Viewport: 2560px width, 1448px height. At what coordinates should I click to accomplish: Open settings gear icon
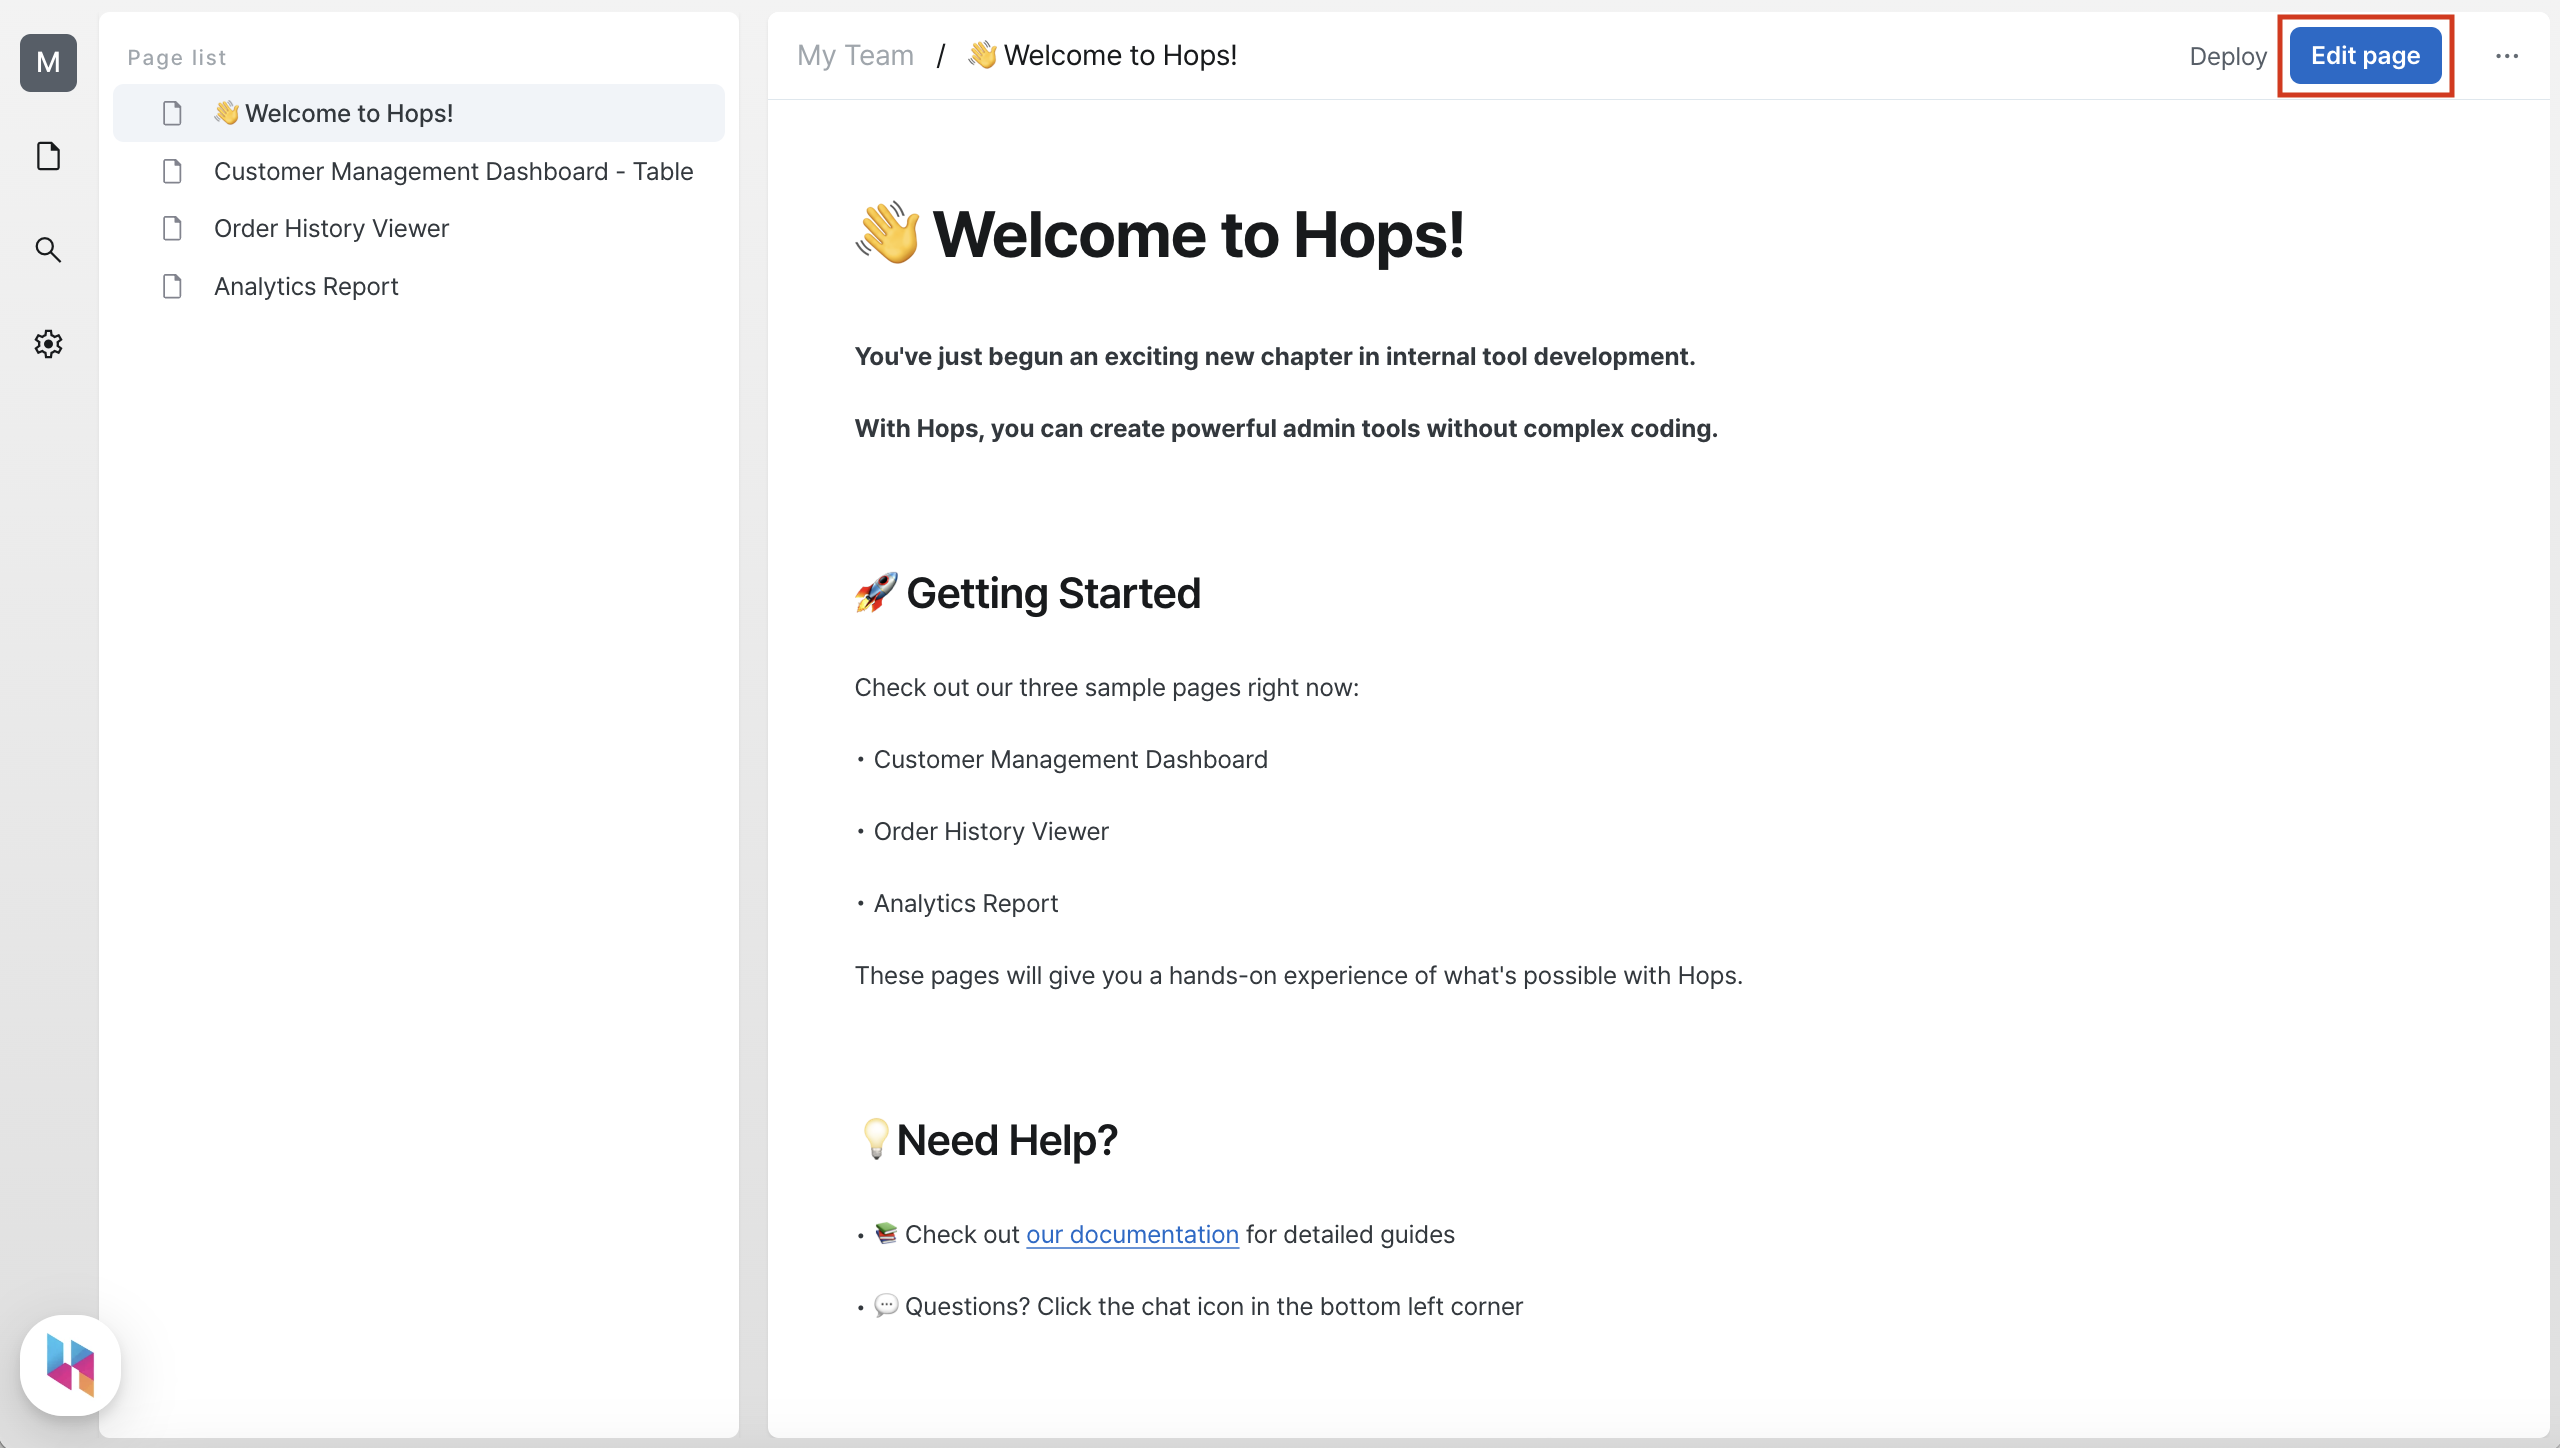click(x=48, y=344)
